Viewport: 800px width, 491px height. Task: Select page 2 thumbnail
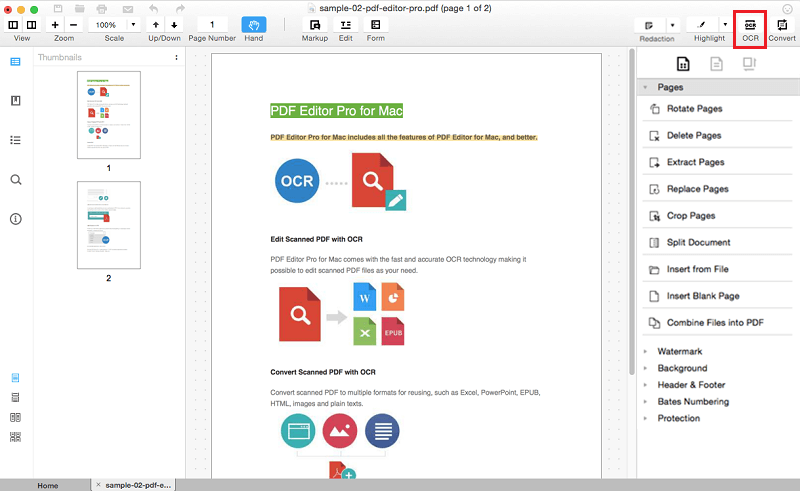pos(109,225)
